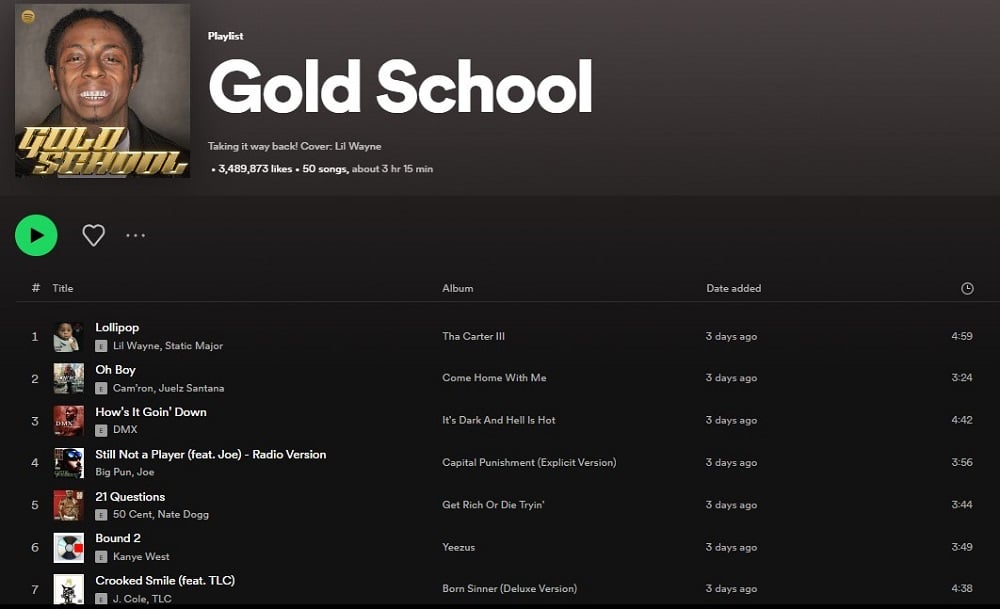
Task: Like the playlist with the heart icon
Action: point(94,235)
